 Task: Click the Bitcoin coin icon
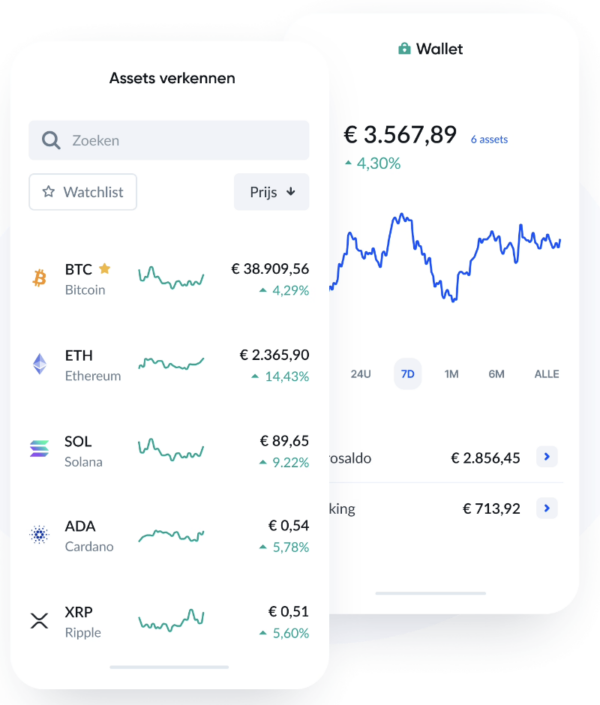coord(39,278)
